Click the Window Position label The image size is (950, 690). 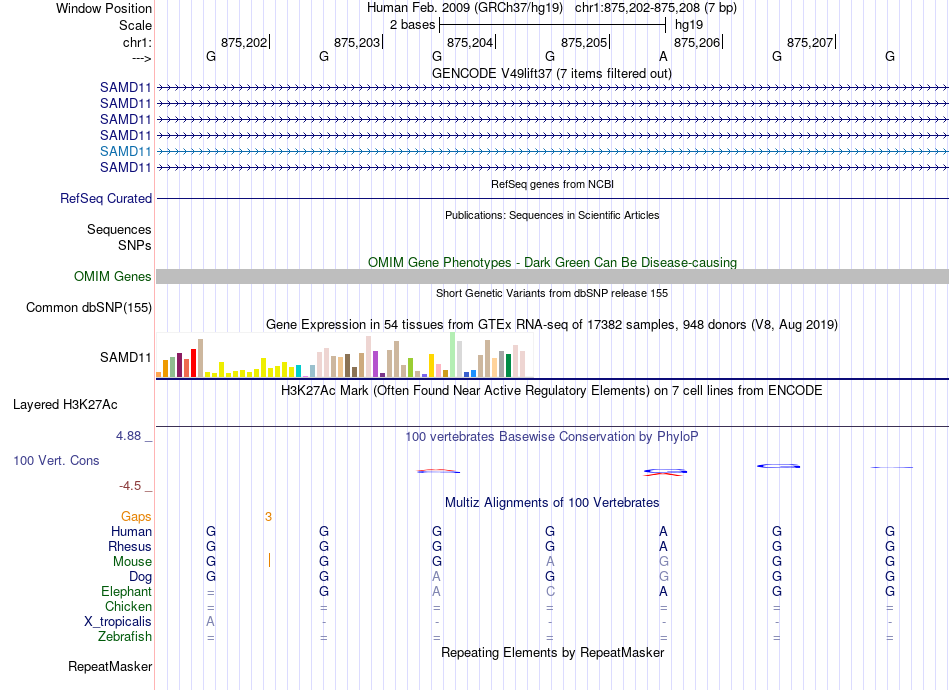(104, 8)
